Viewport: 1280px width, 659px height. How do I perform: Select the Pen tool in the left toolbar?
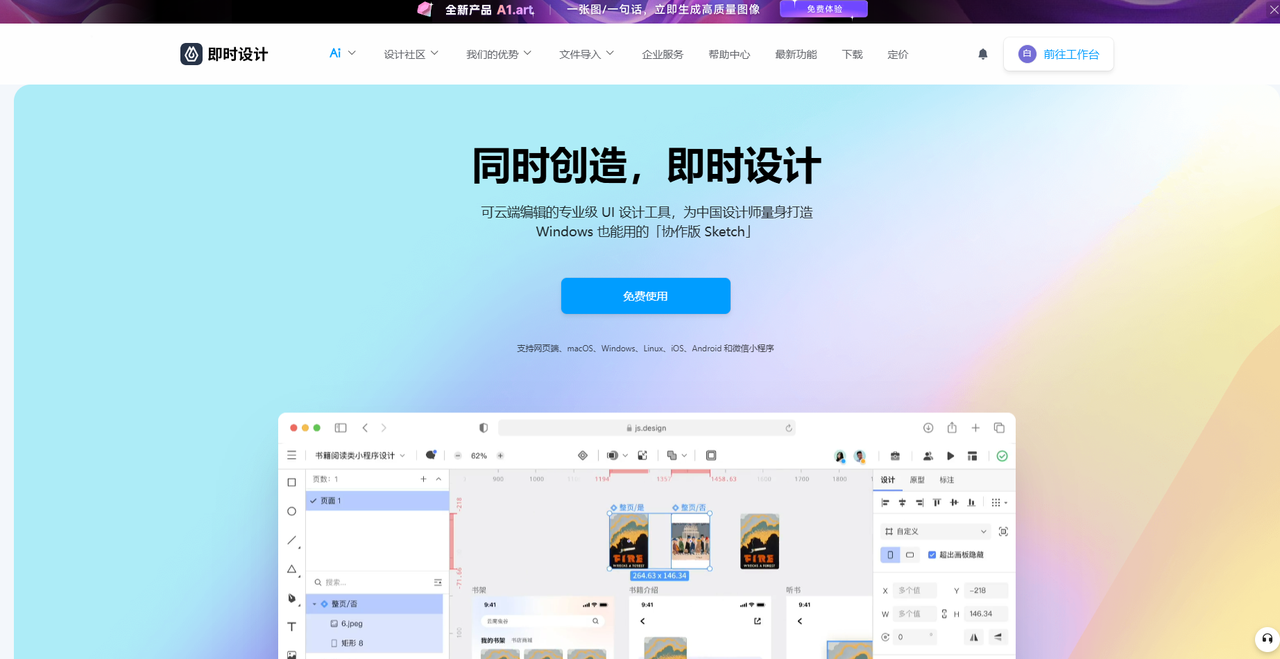click(291, 599)
